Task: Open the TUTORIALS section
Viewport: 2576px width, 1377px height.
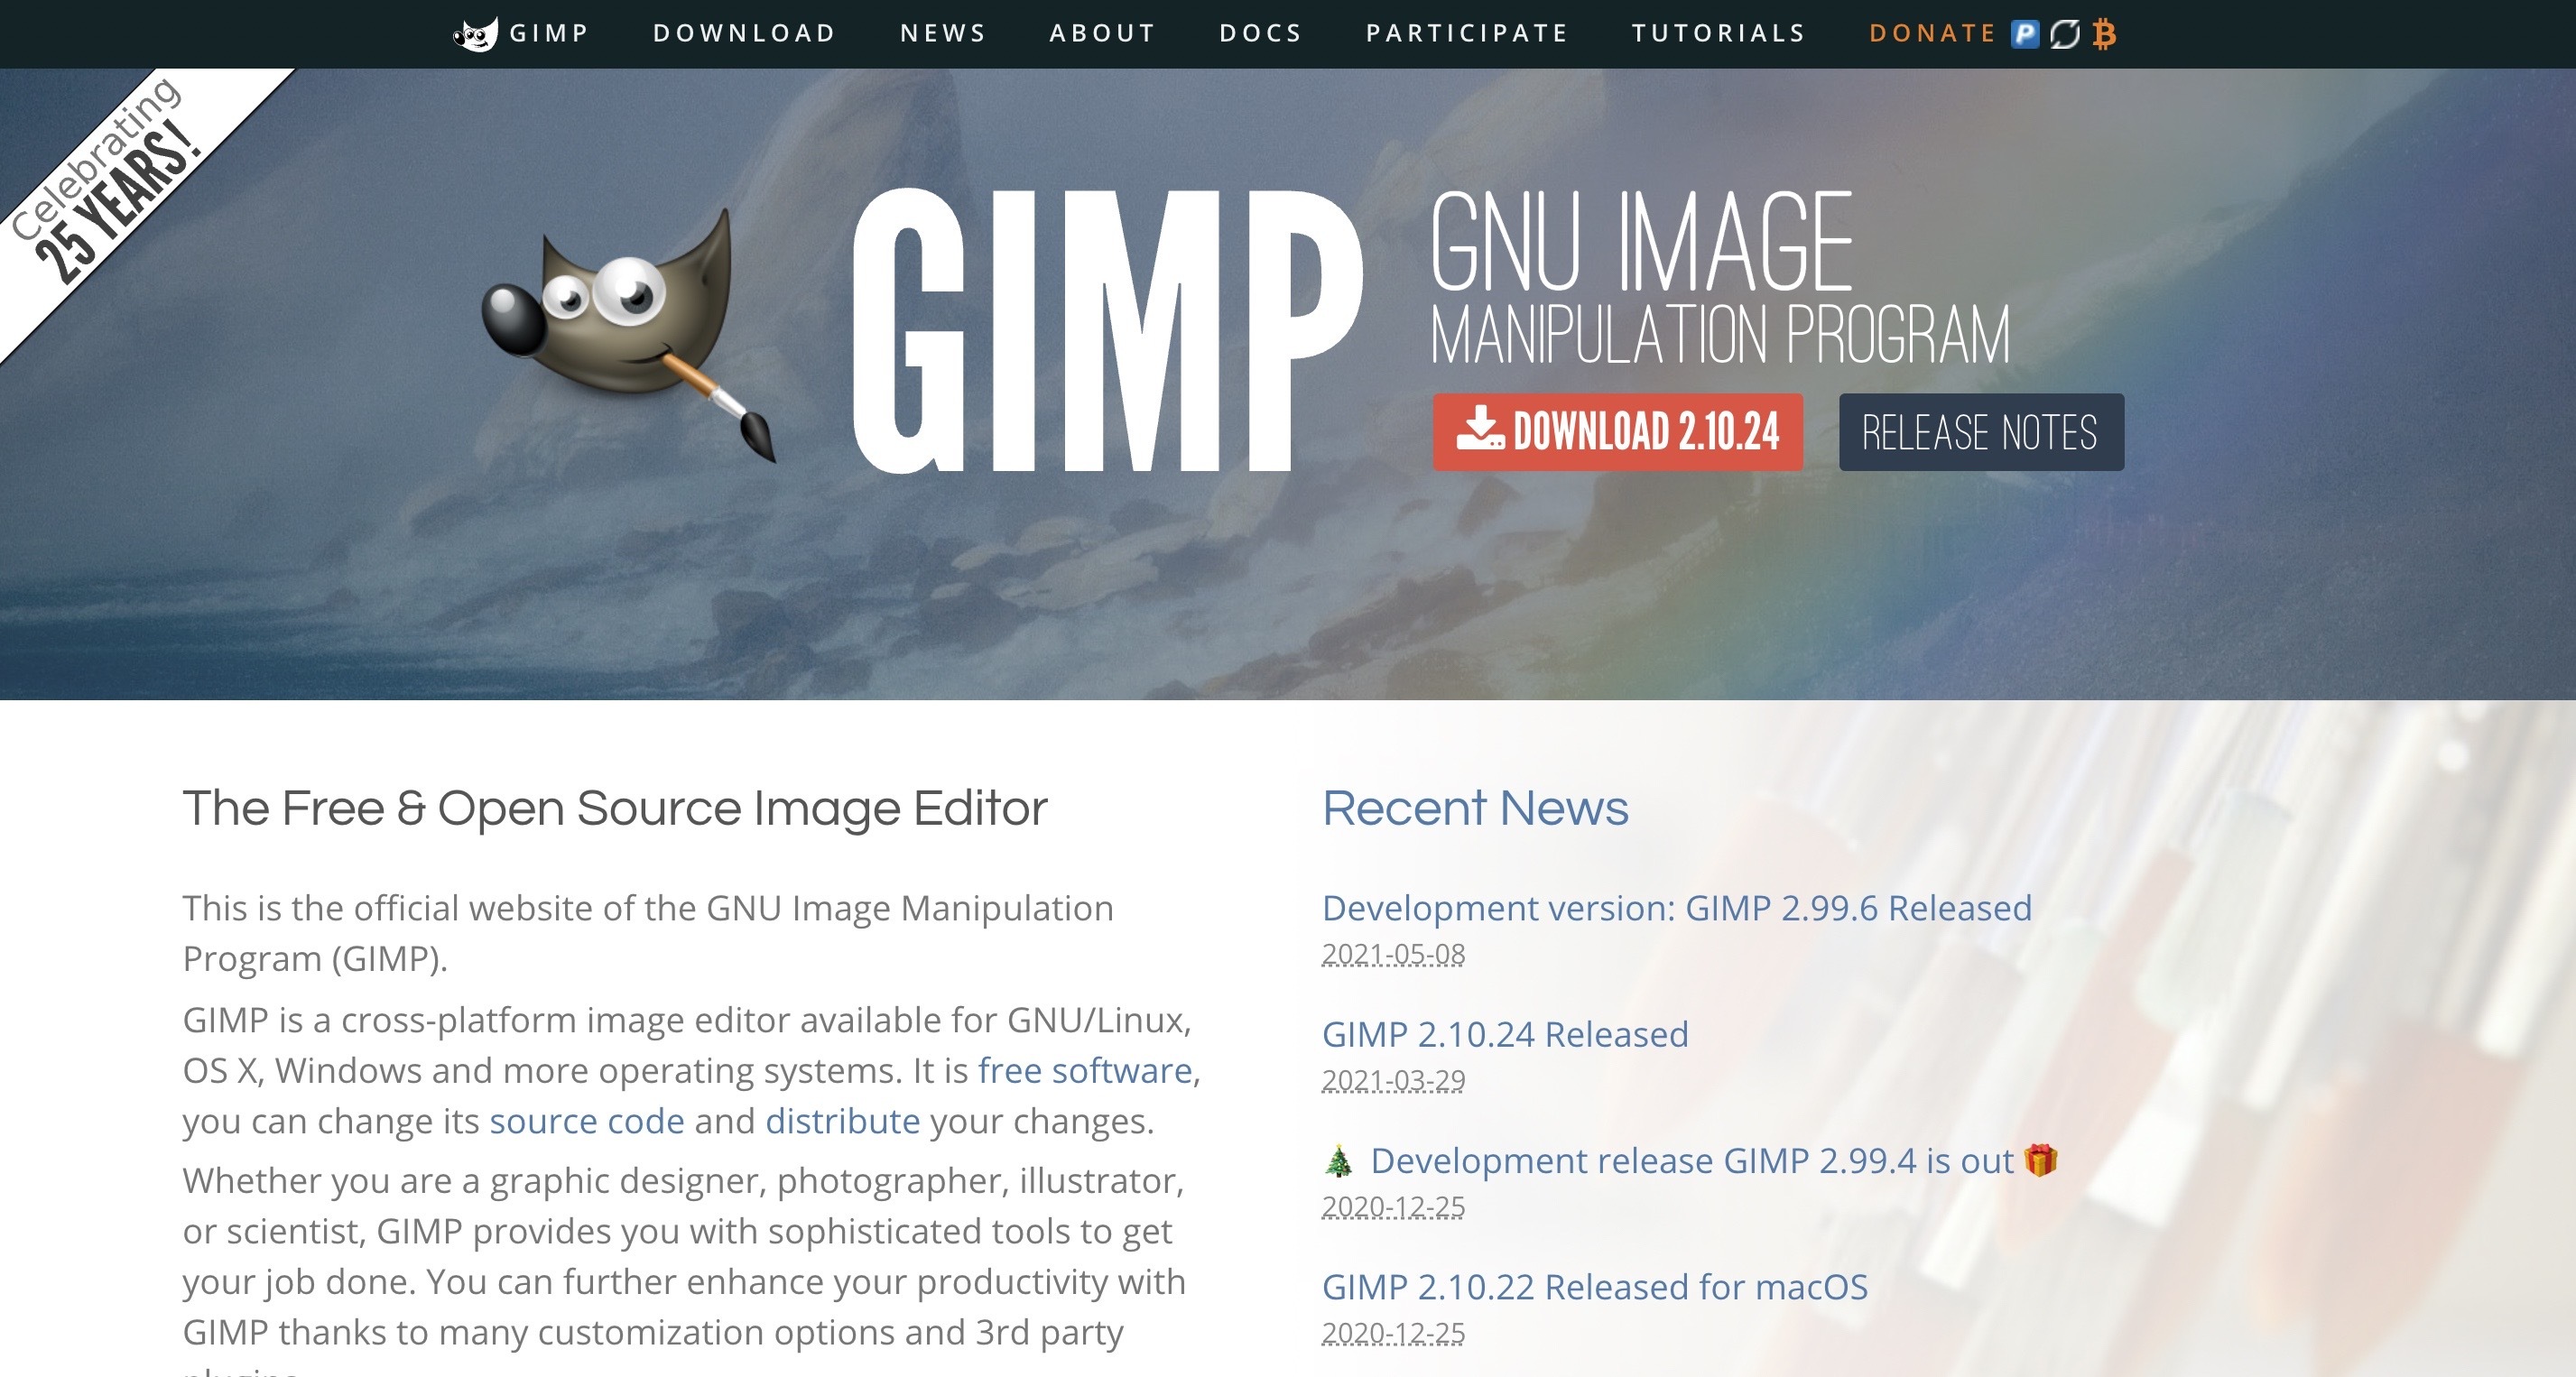Action: pyautogui.click(x=1718, y=32)
